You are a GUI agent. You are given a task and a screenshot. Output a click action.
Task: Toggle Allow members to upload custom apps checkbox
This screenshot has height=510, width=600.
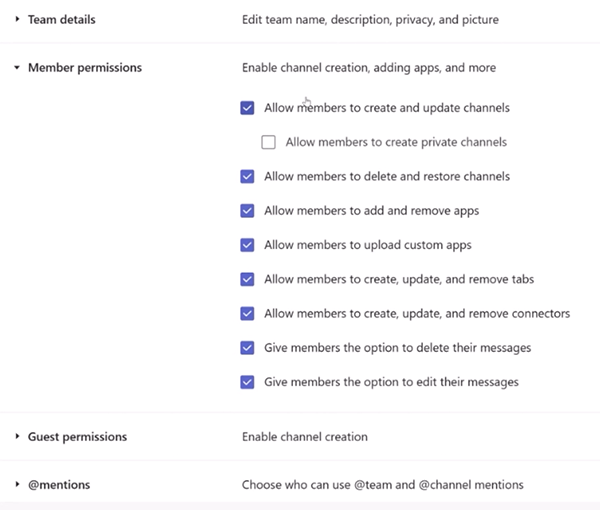[247, 245]
